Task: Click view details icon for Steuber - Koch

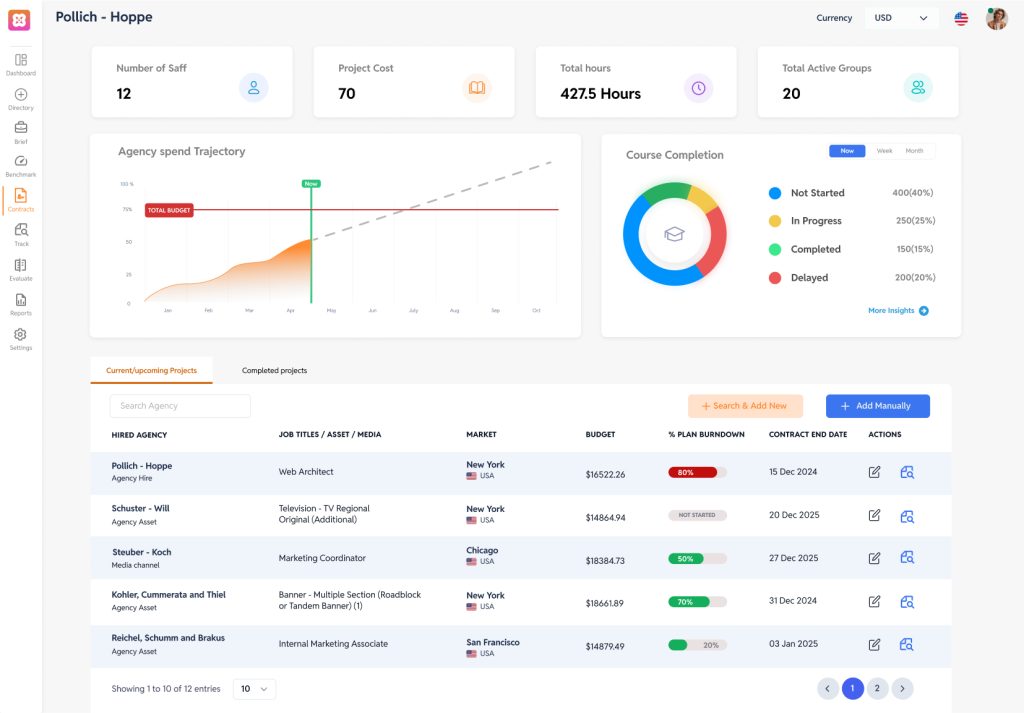Action: click(x=907, y=558)
